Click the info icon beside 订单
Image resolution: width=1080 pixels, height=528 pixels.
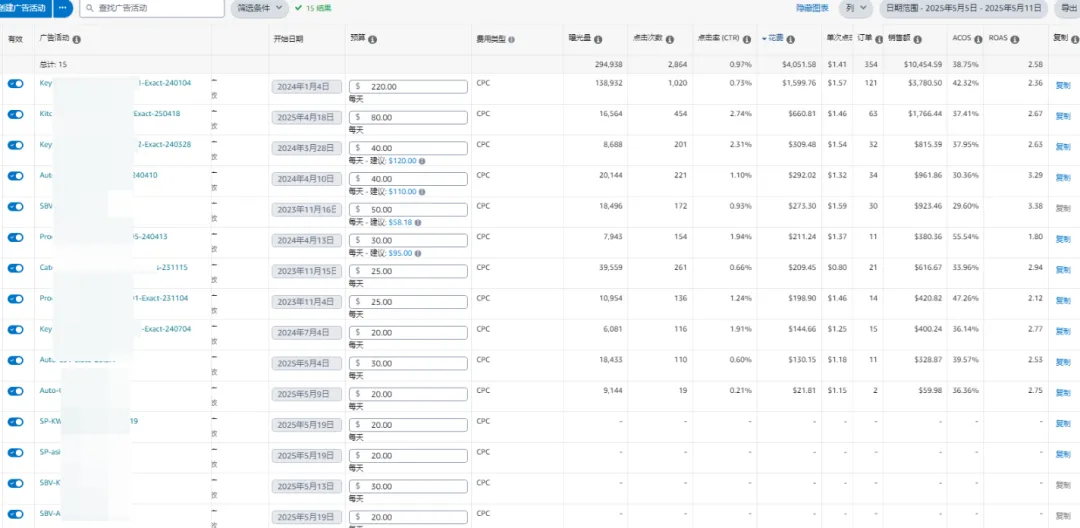[879, 40]
